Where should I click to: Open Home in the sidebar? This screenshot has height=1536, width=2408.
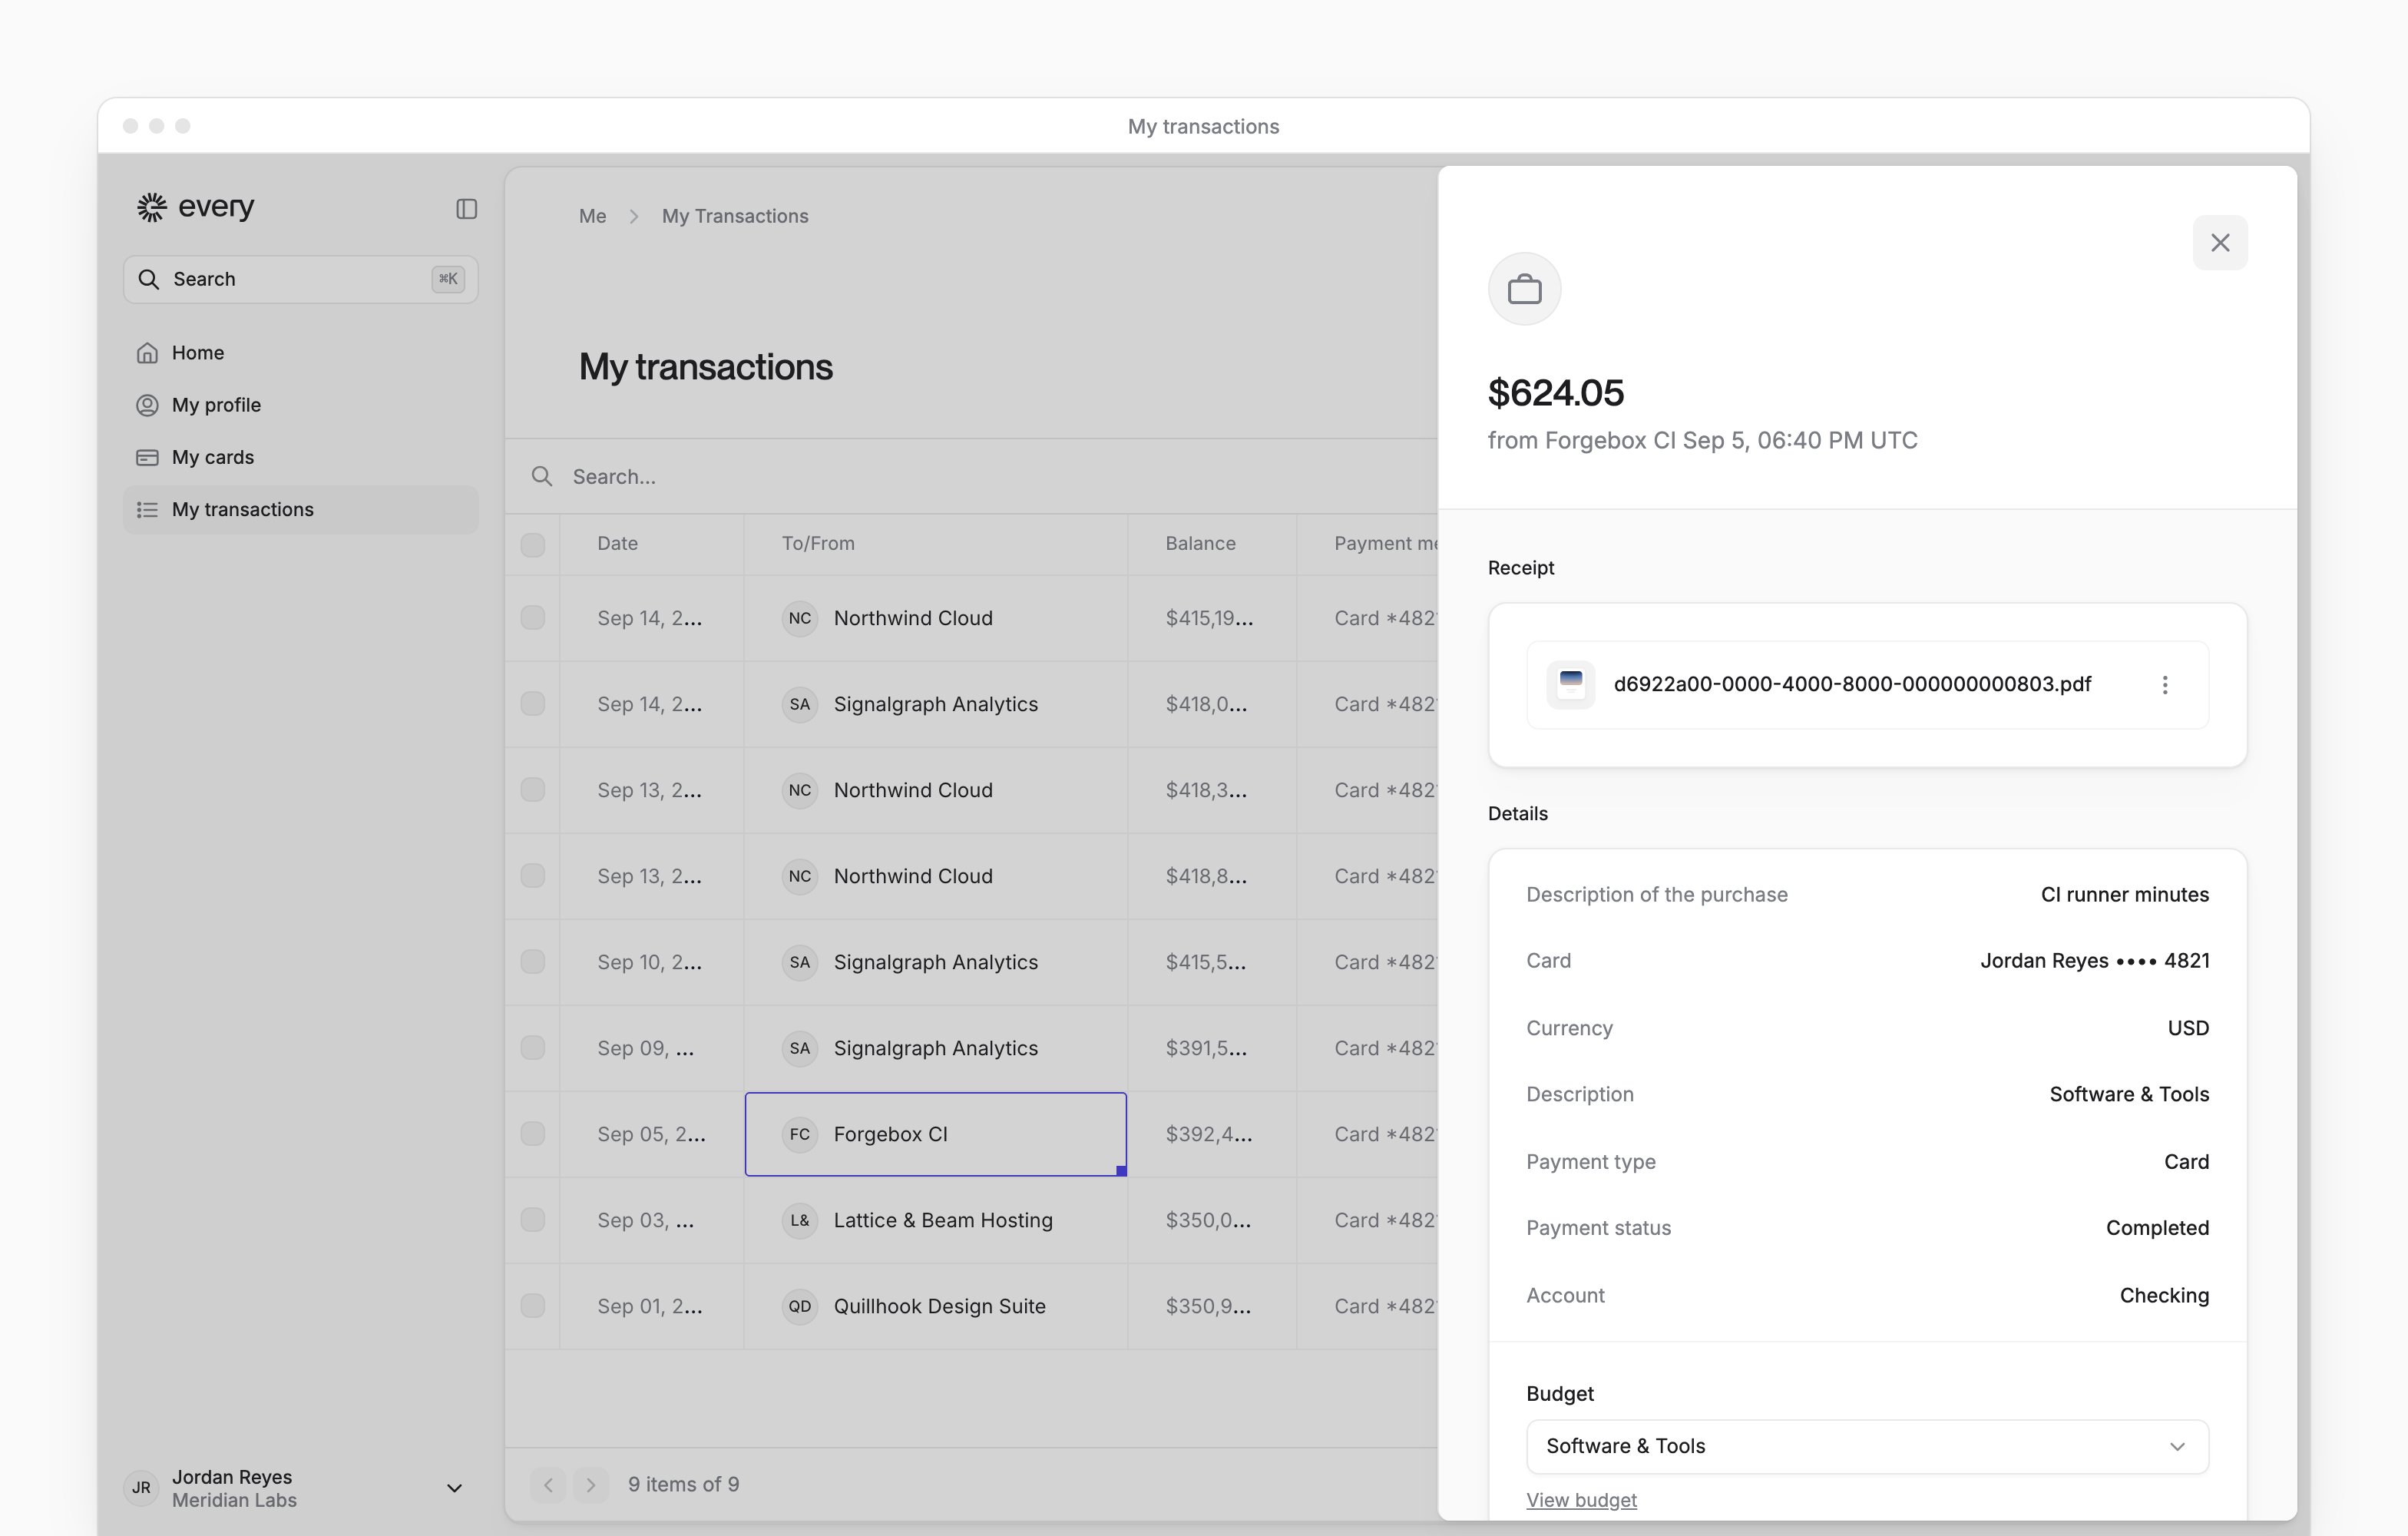click(300, 353)
